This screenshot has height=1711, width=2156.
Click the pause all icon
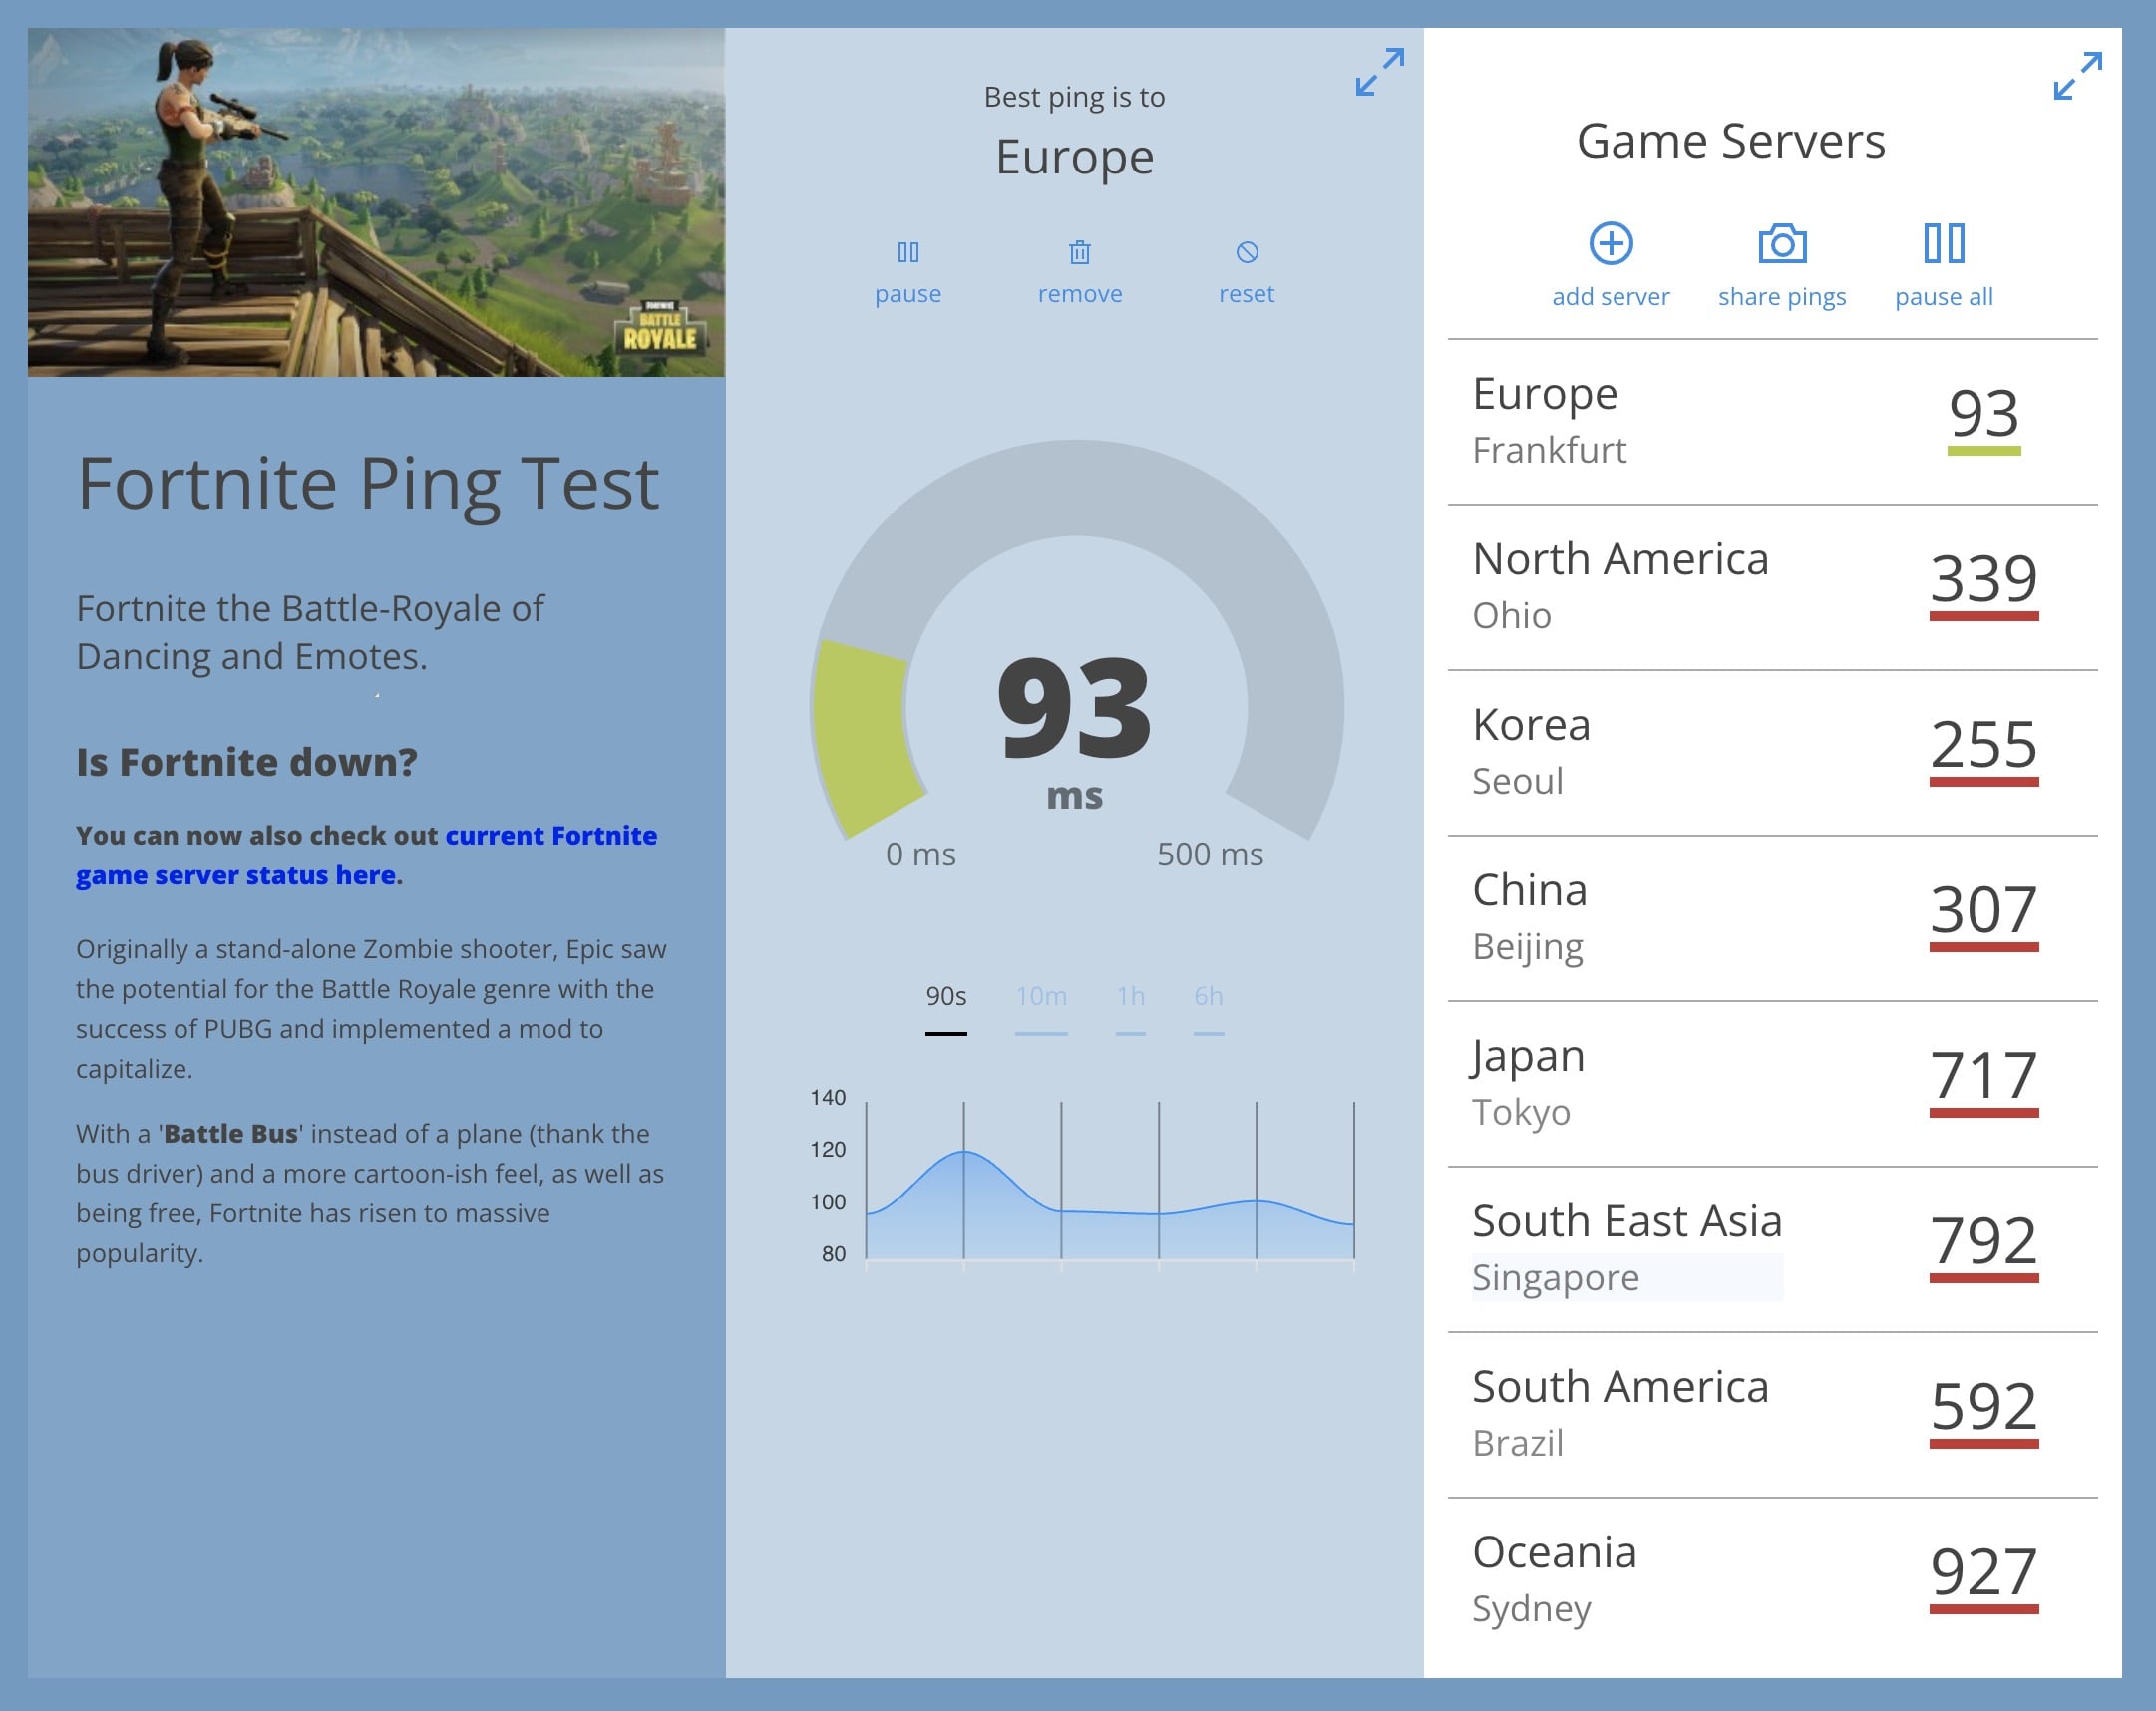click(1944, 243)
